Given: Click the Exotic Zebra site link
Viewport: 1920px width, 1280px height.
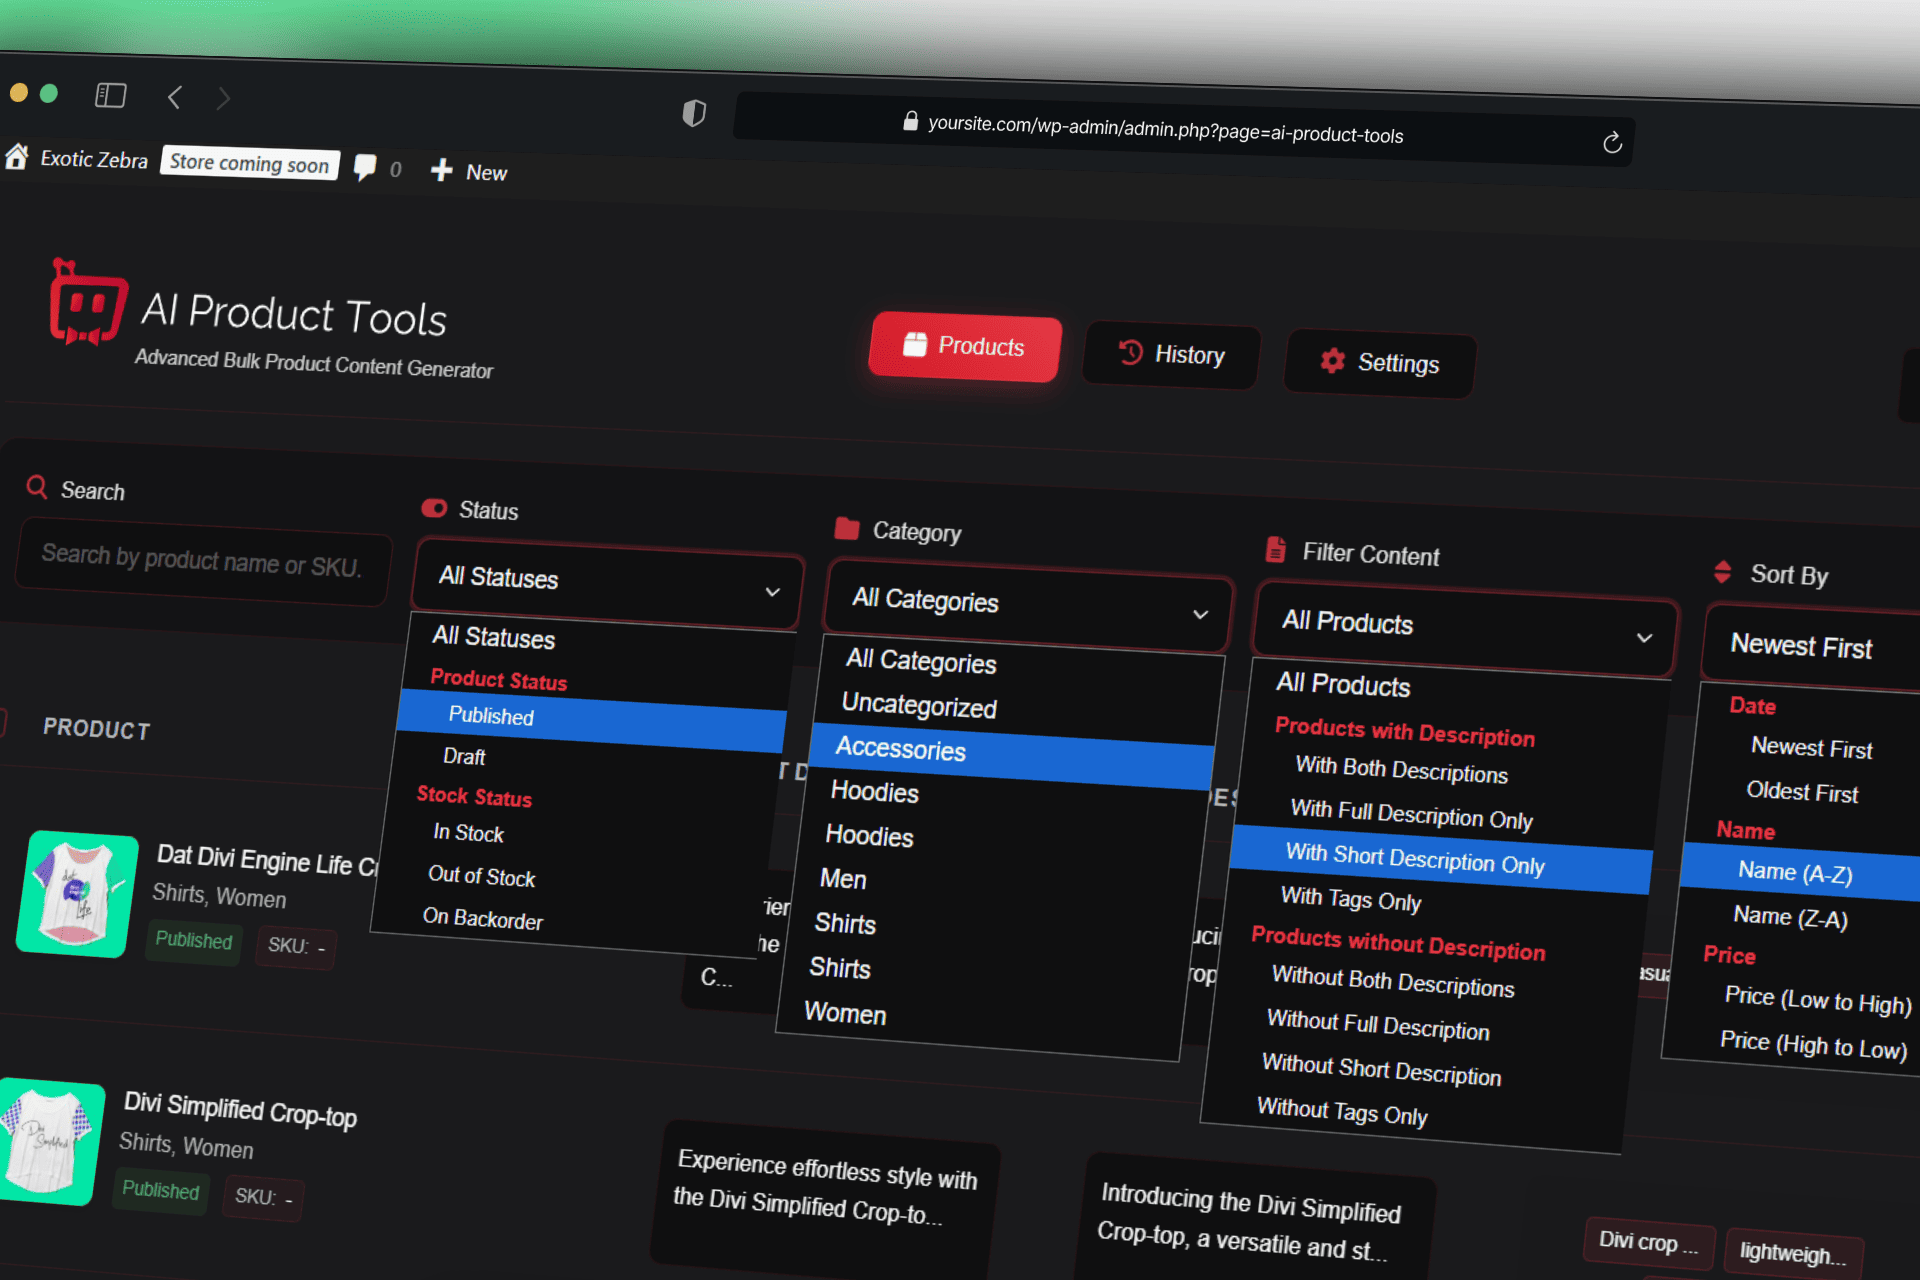Looking at the screenshot, I should [x=94, y=159].
